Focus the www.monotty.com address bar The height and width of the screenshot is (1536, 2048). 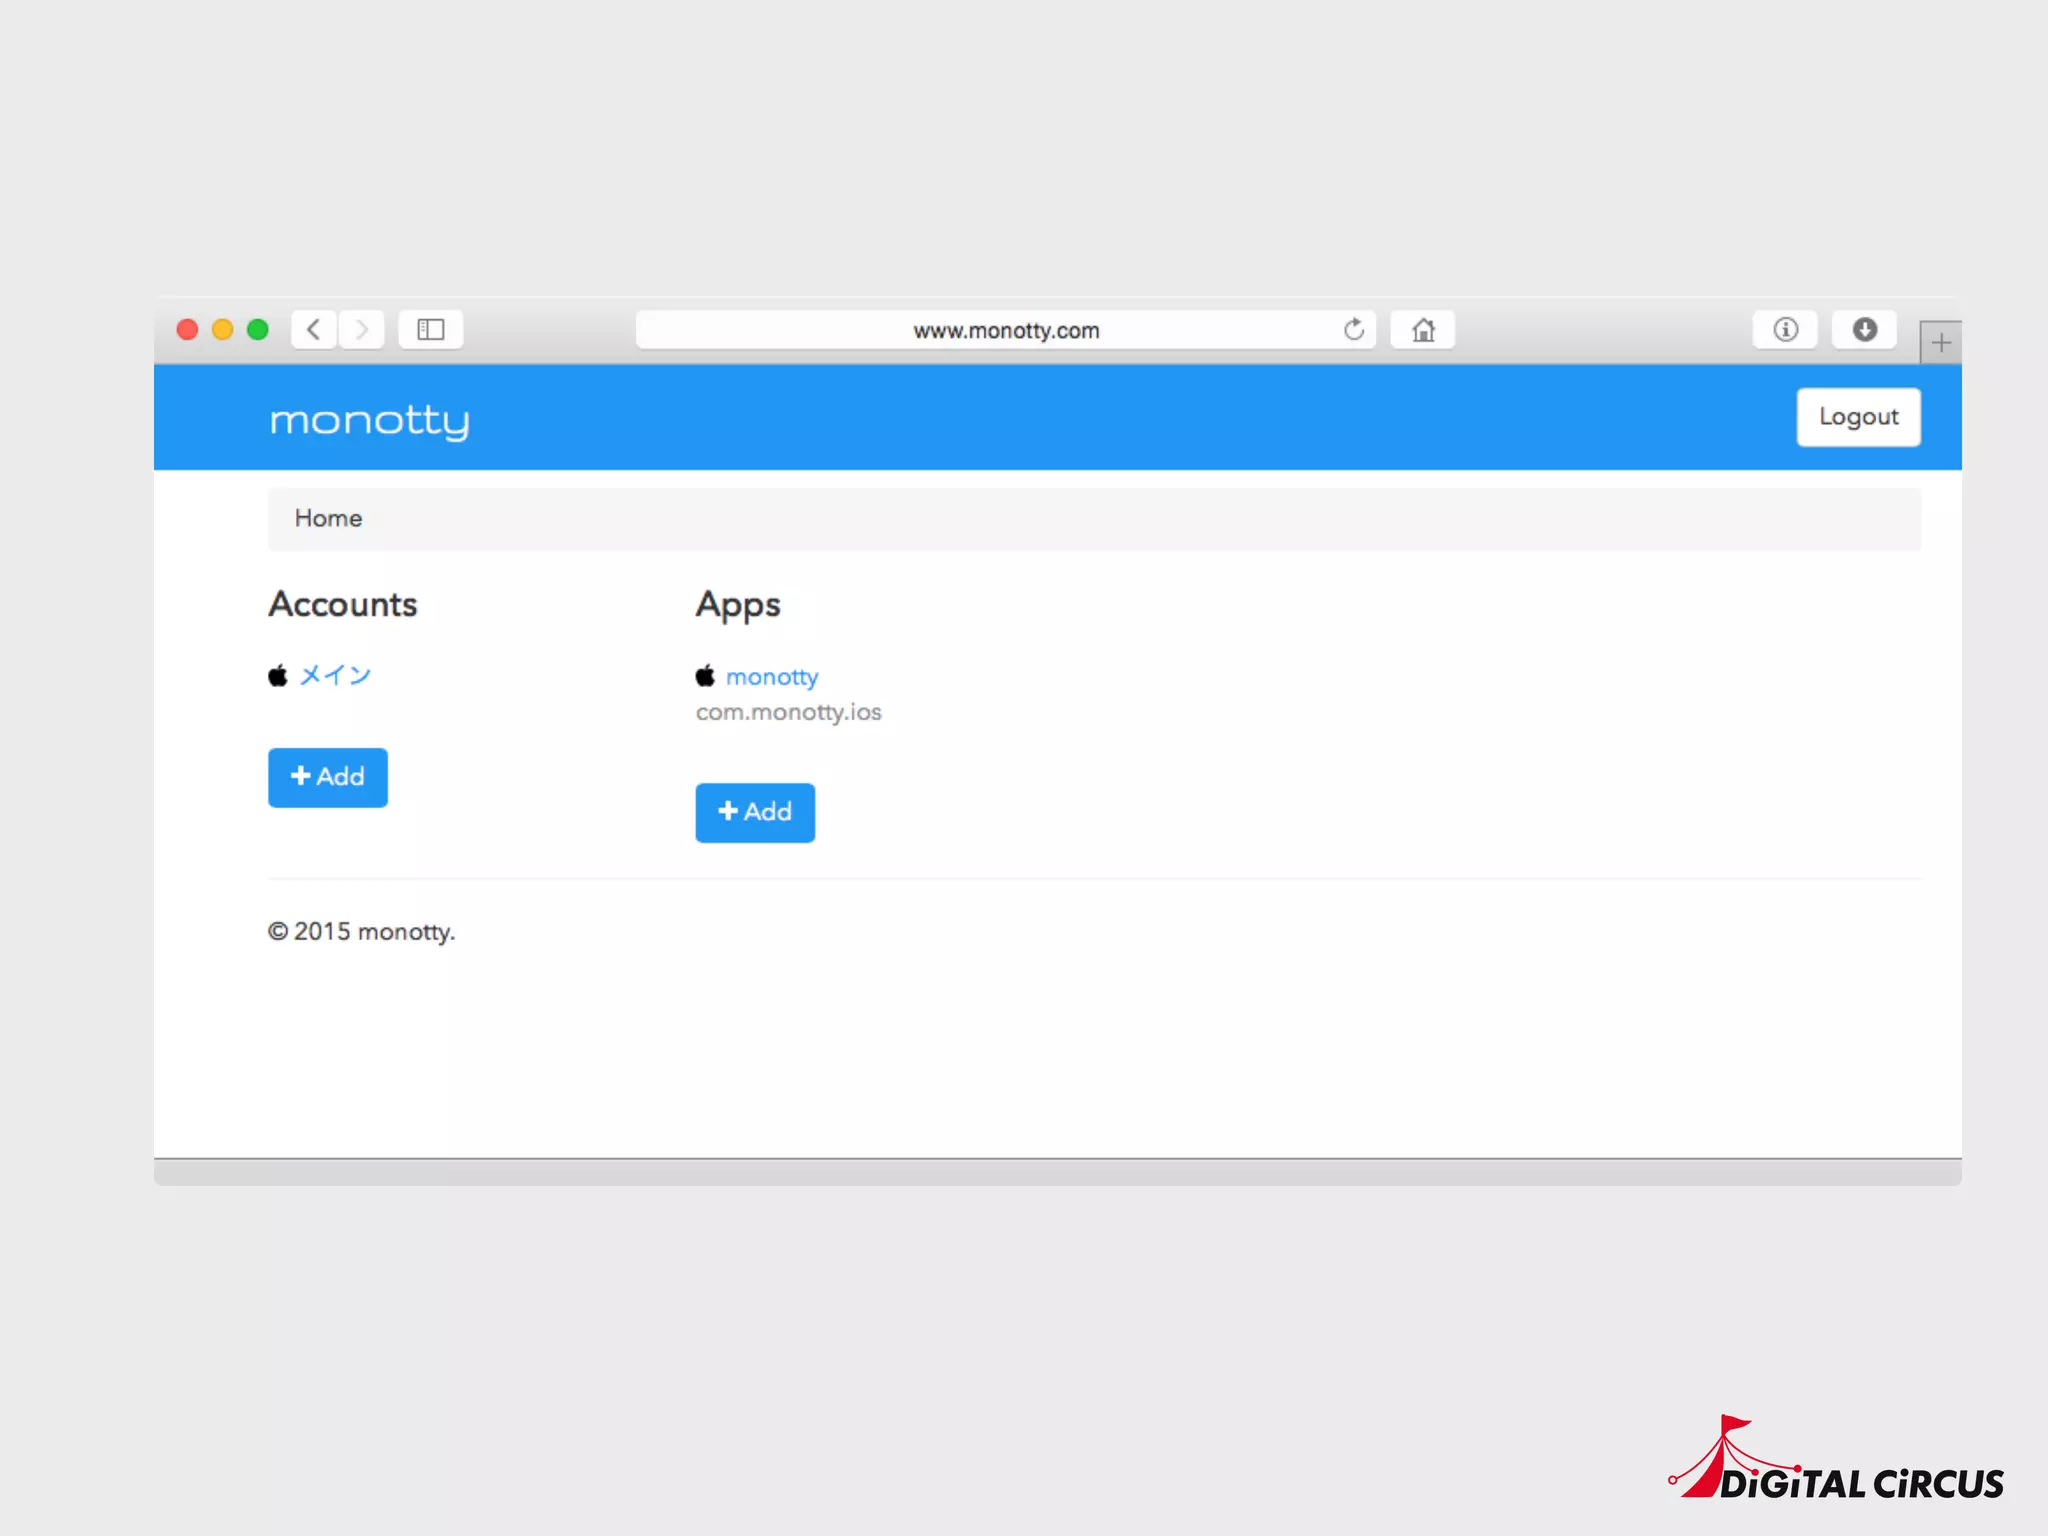pos(1005,330)
